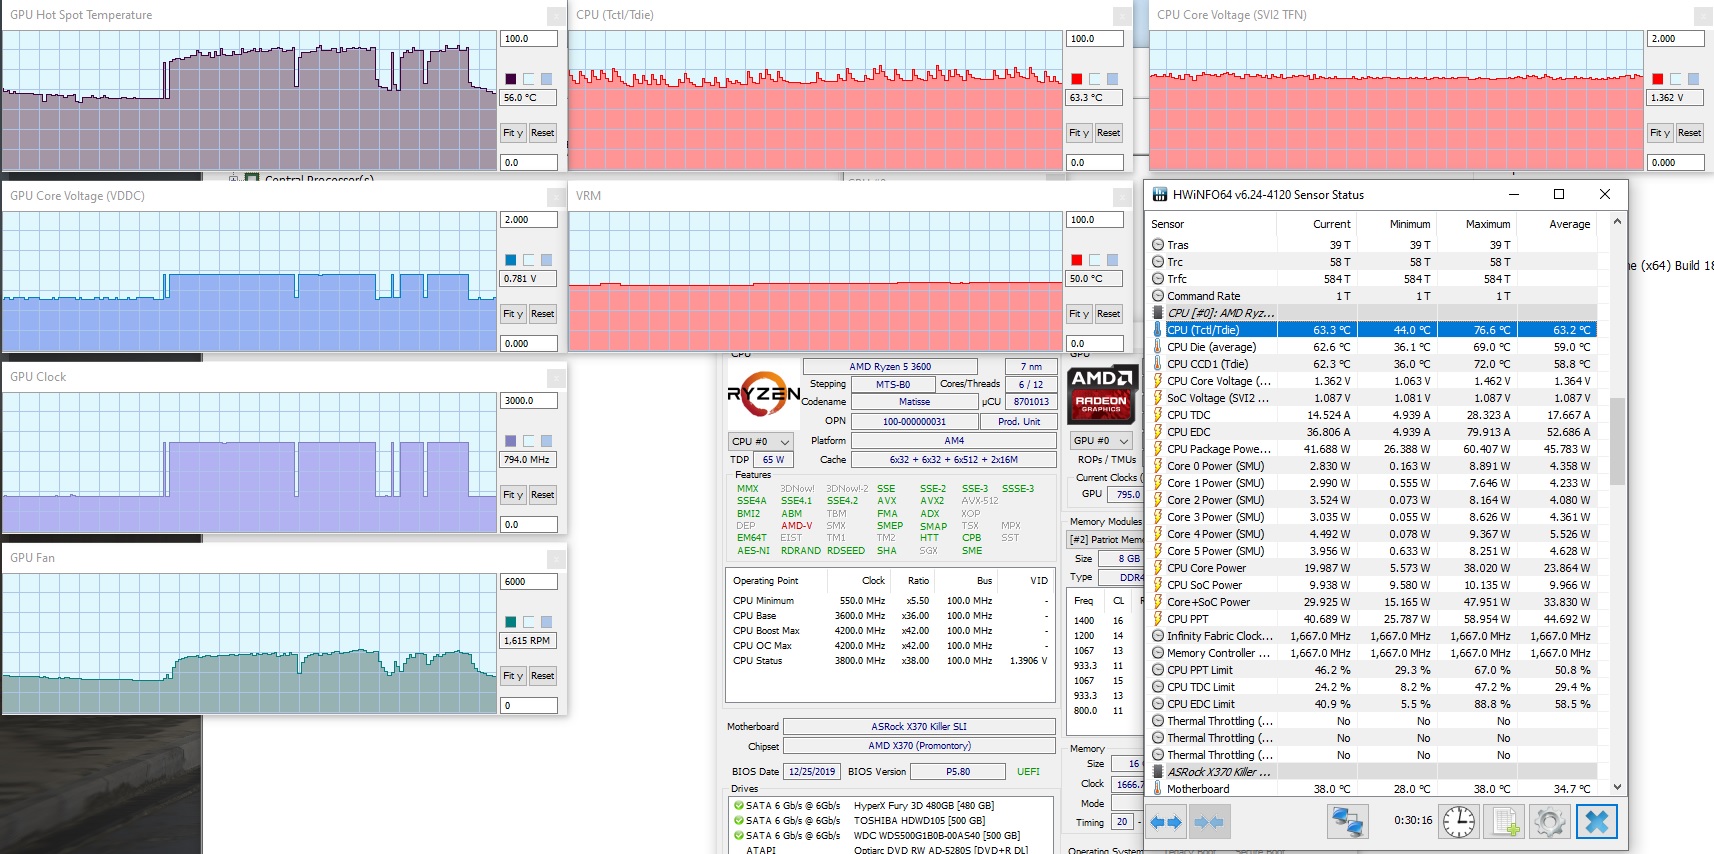Select the CPU EDC sensor row

[x=1372, y=432]
